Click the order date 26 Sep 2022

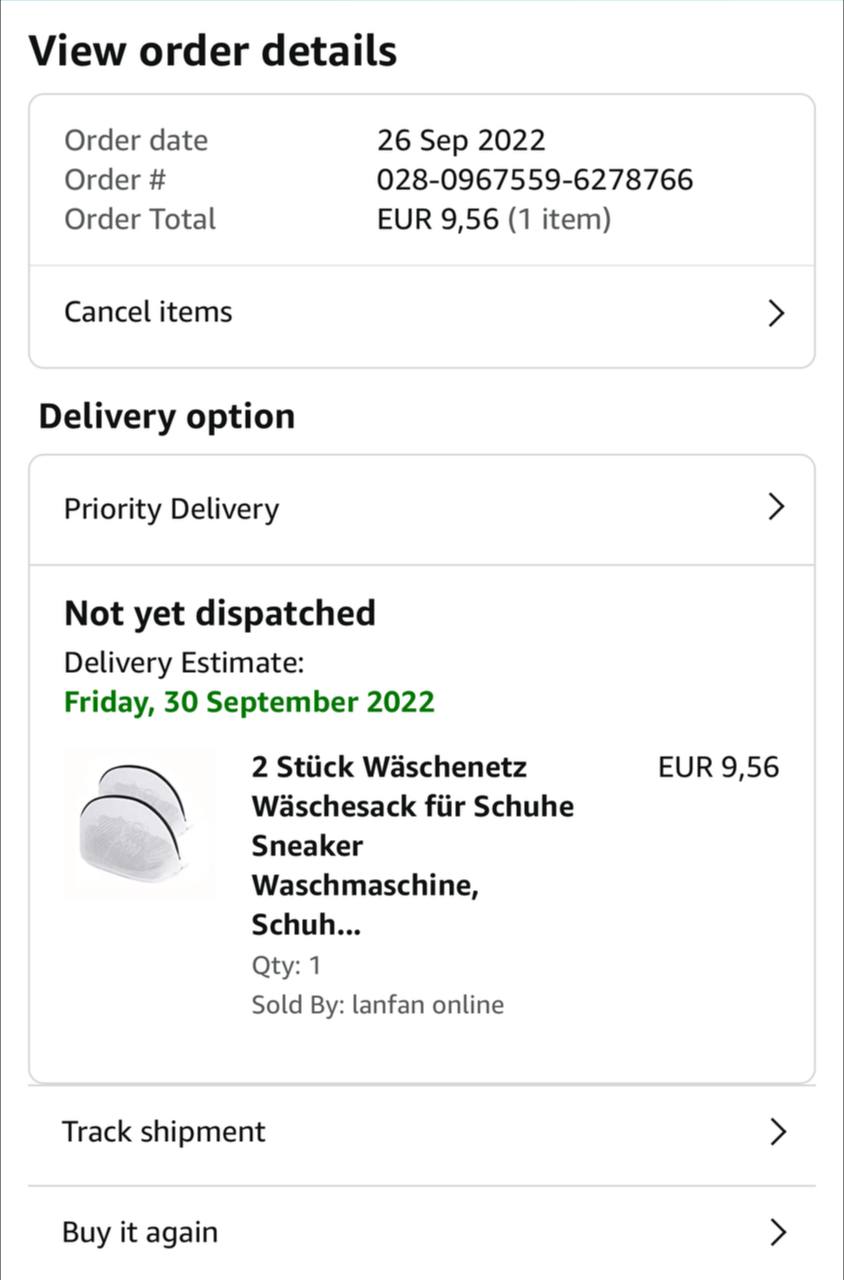(460, 141)
